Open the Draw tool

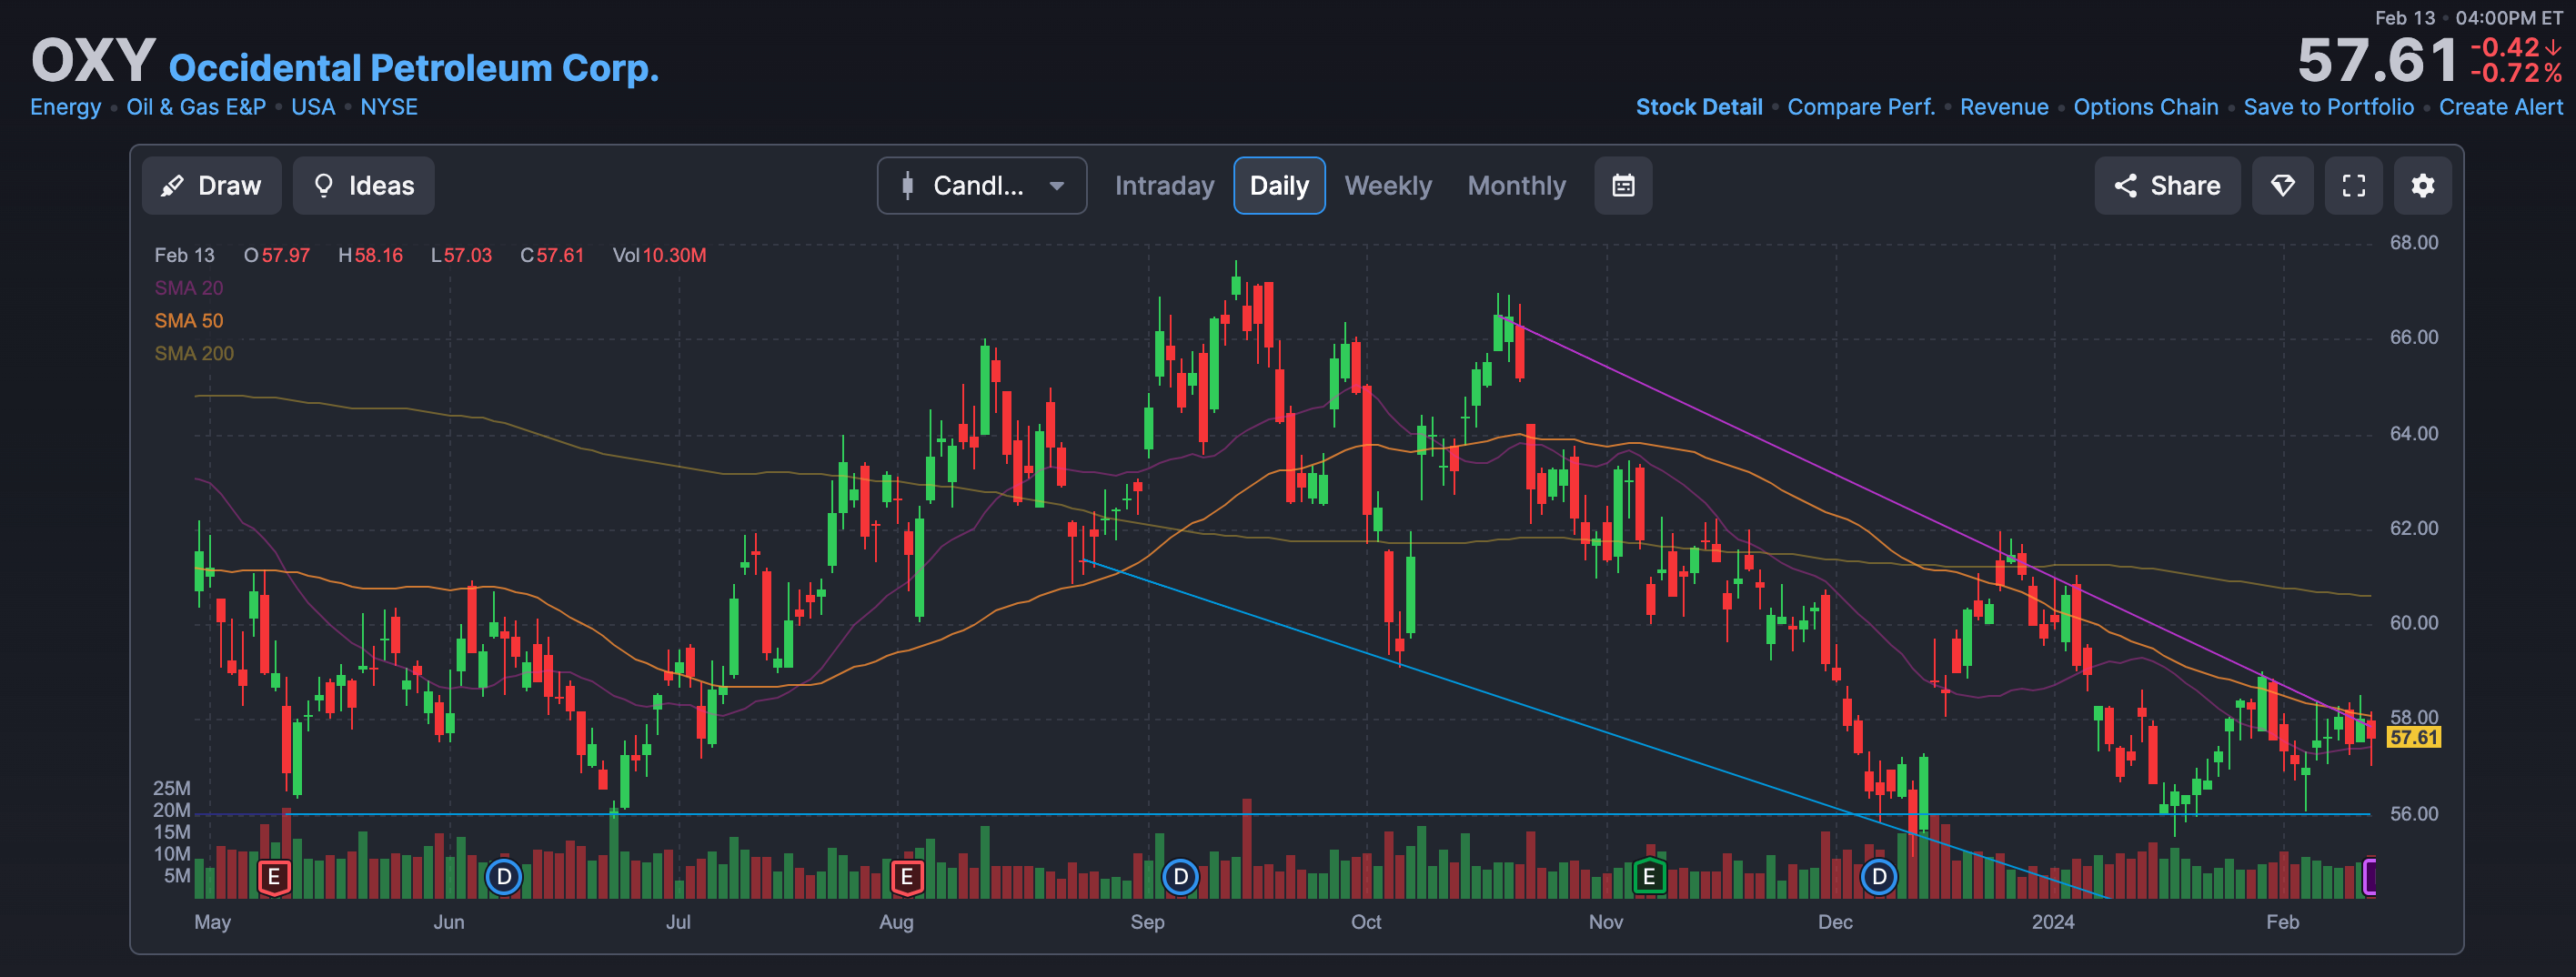[211, 185]
